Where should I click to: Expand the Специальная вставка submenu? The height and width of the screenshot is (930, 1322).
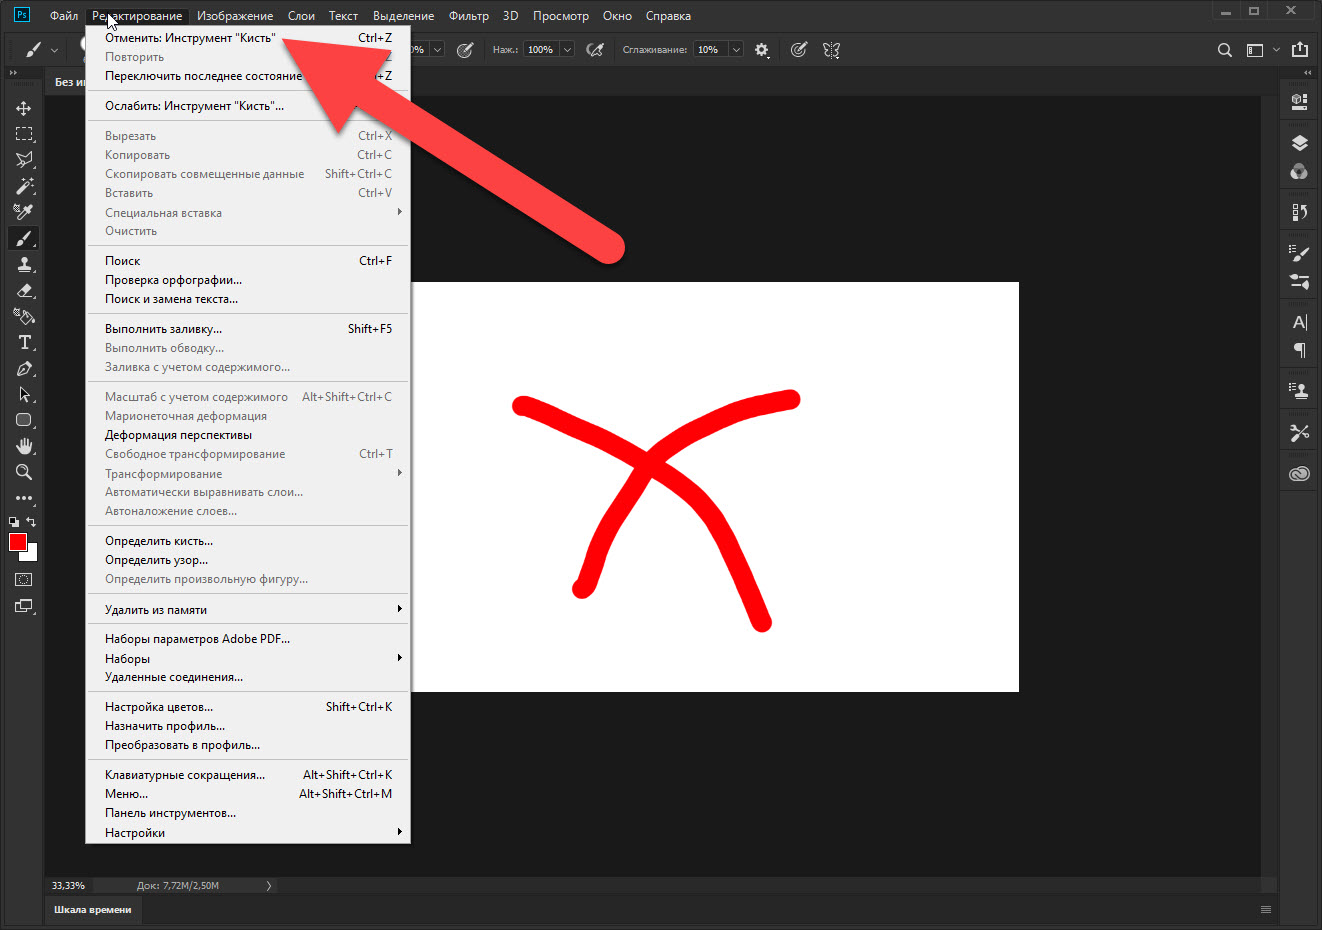(399, 212)
